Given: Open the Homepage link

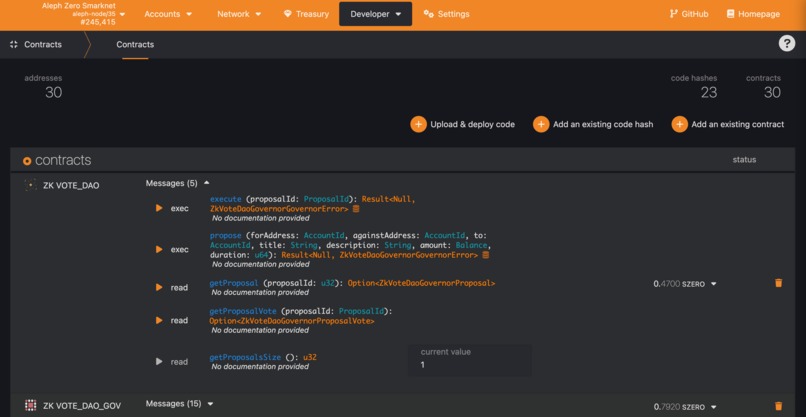Looking at the screenshot, I should 754,14.
